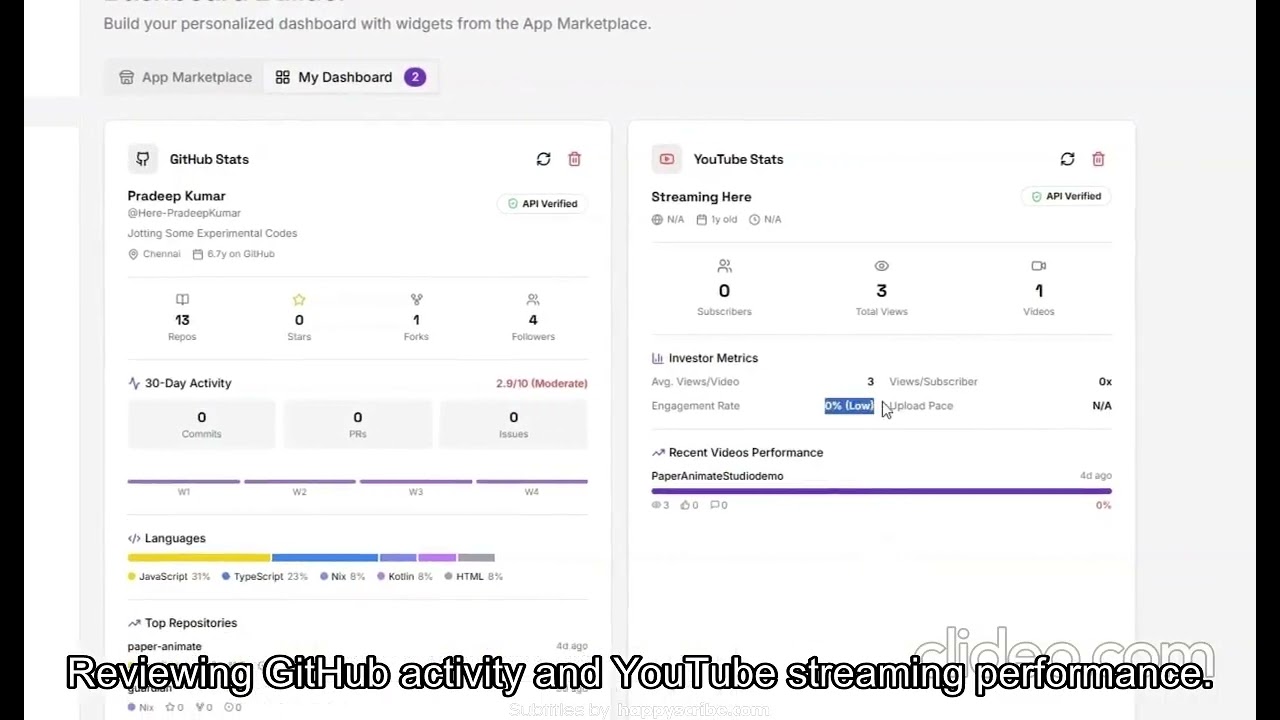
Task: Click the Upload Pace N/A value
Action: (x=1102, y=406)
